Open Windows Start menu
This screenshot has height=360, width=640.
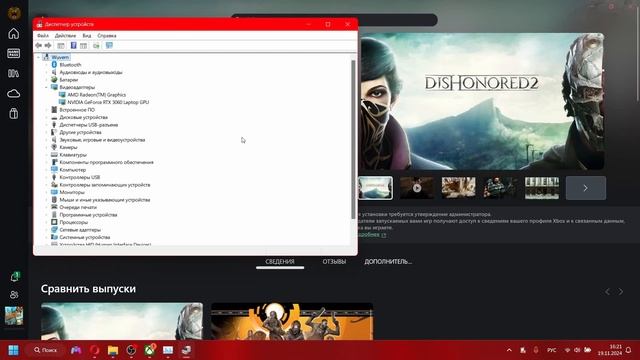point(13,350)
